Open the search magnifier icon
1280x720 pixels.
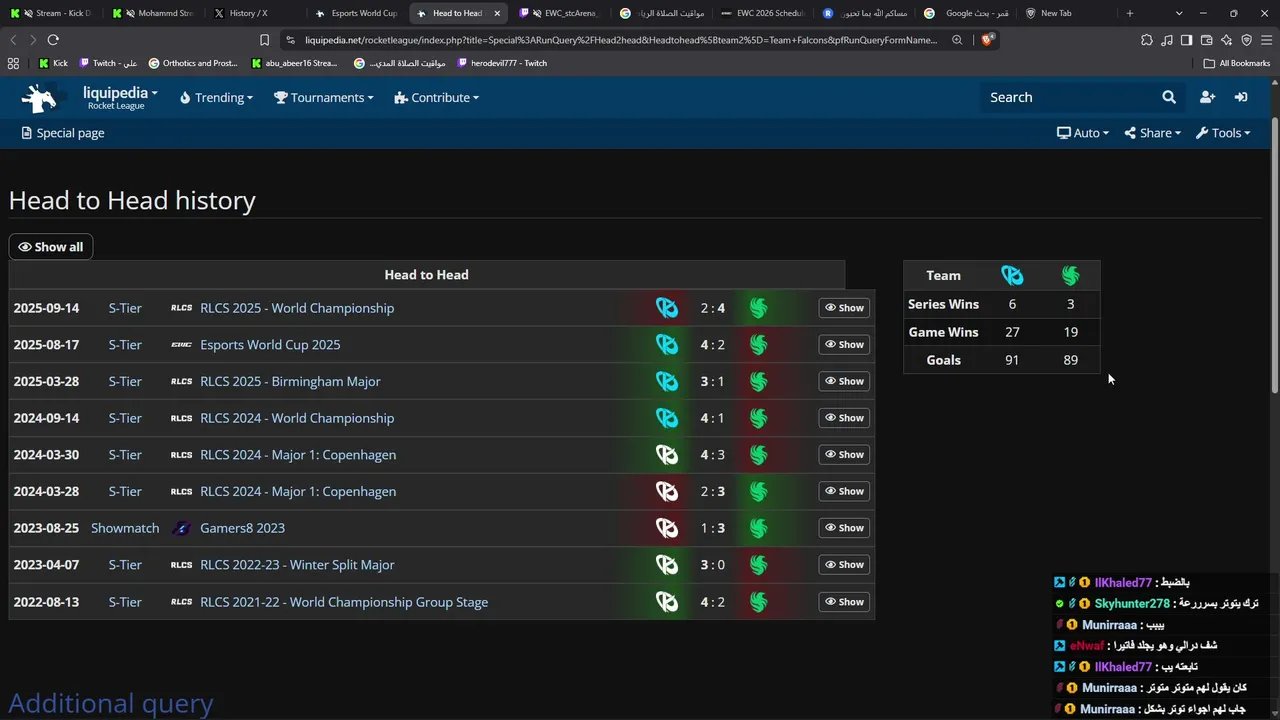coord(1169,97)
